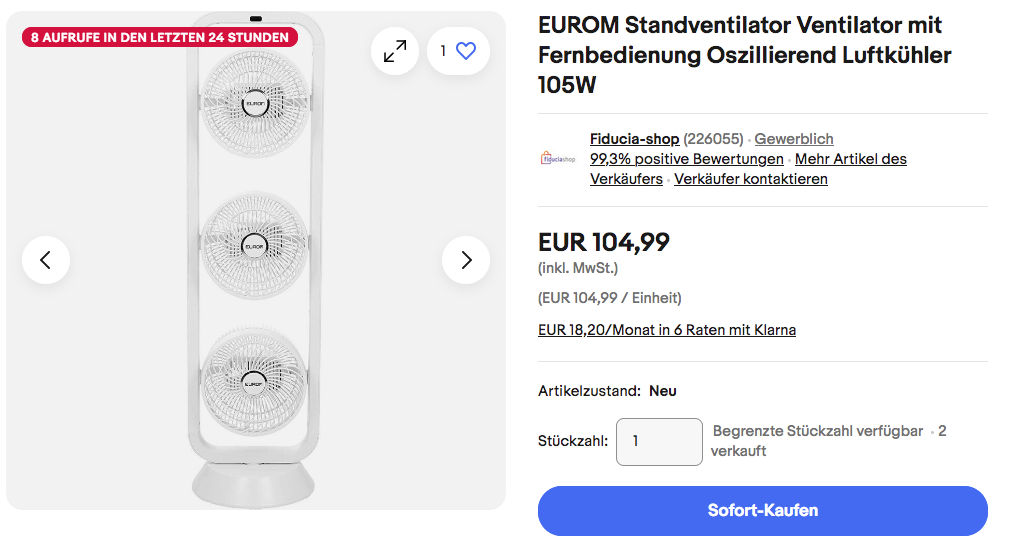Open Mehr Artikel des Verkäufers
Viewport: 1009px width, 541px height.
[851, 159]
